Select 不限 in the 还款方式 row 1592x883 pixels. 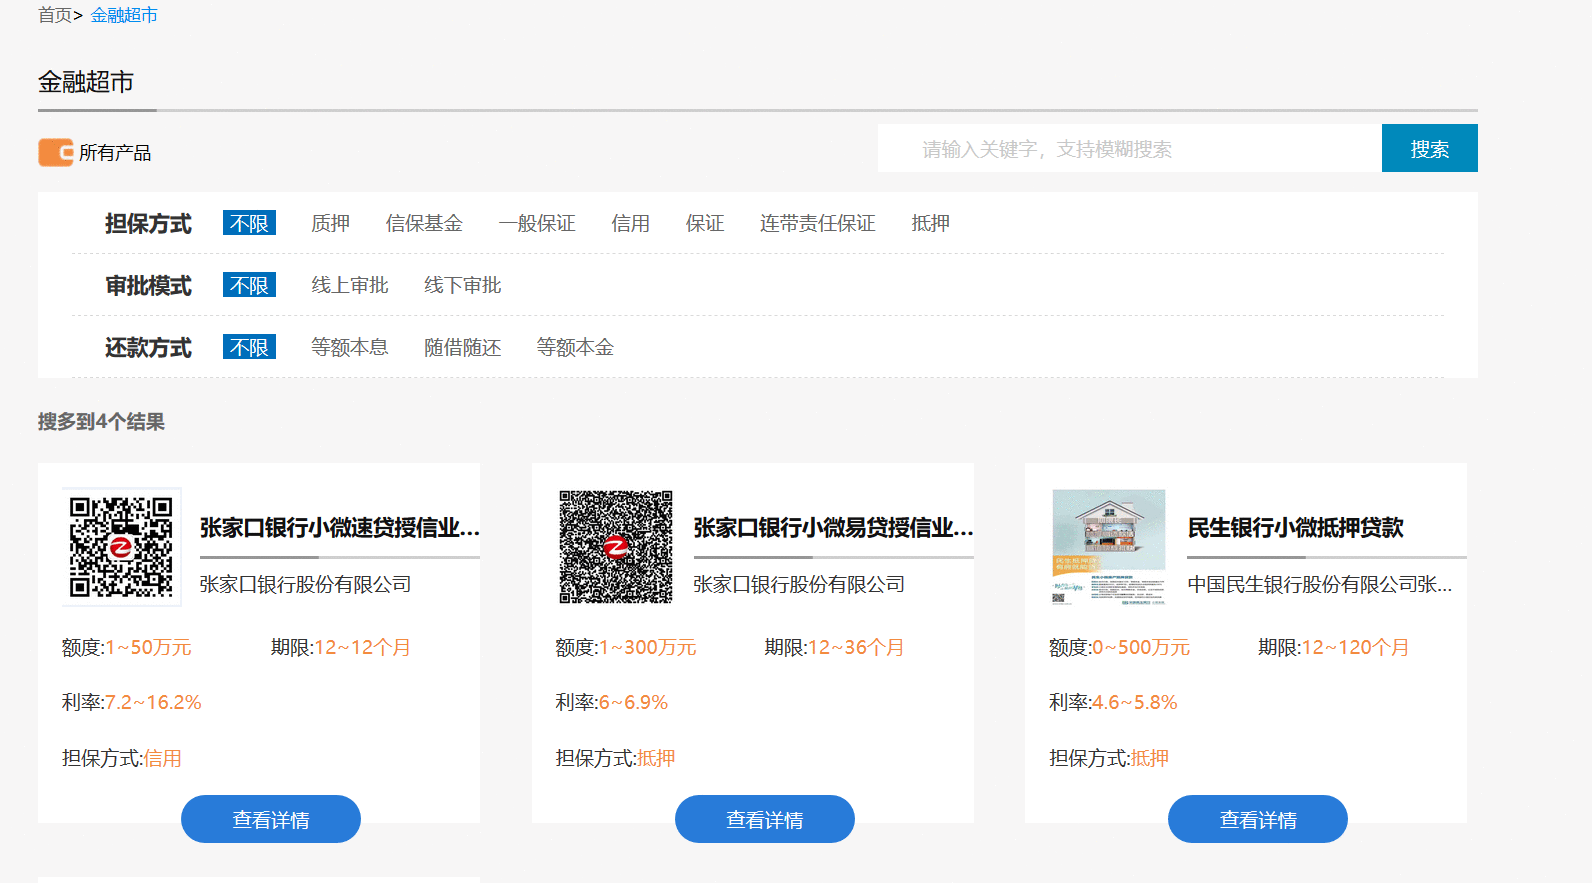click(249, 347)
